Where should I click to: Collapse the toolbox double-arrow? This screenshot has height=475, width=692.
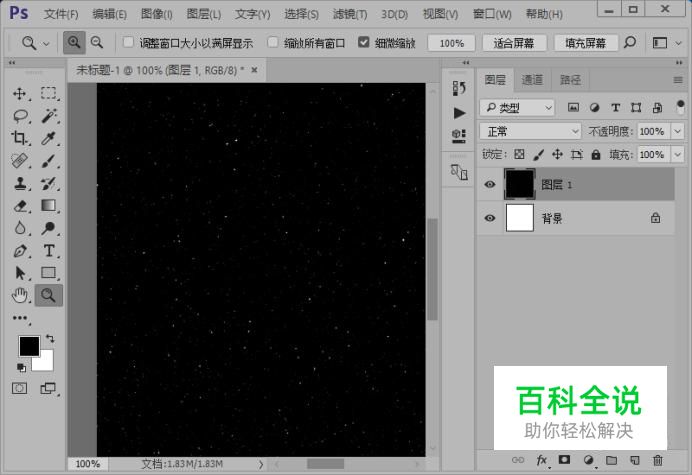coord(12,63)
